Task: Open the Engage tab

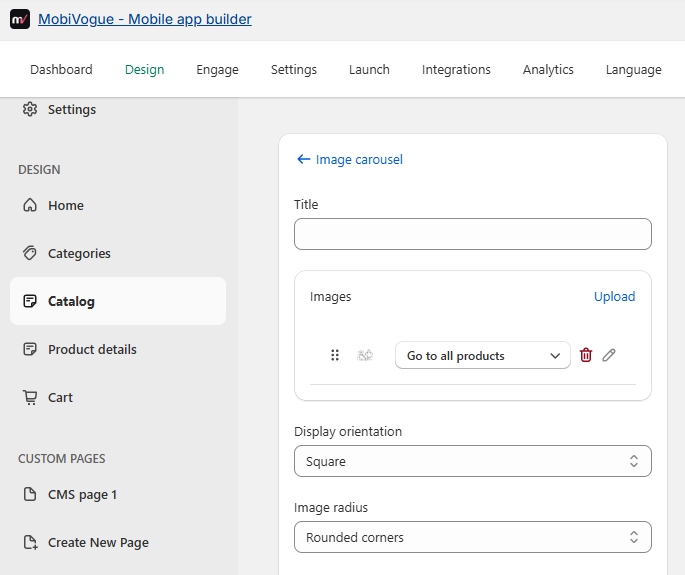Action: (x=218, y=69)
